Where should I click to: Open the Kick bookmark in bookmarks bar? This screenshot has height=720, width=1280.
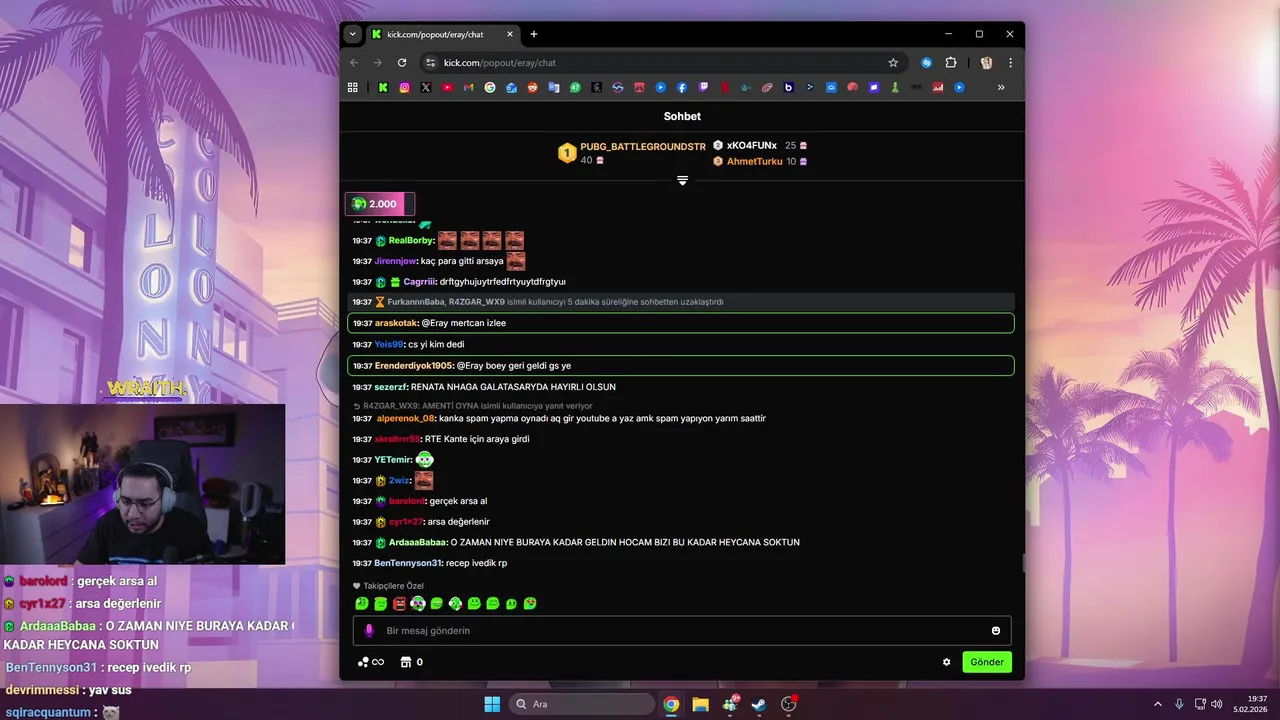coord(383,88)
